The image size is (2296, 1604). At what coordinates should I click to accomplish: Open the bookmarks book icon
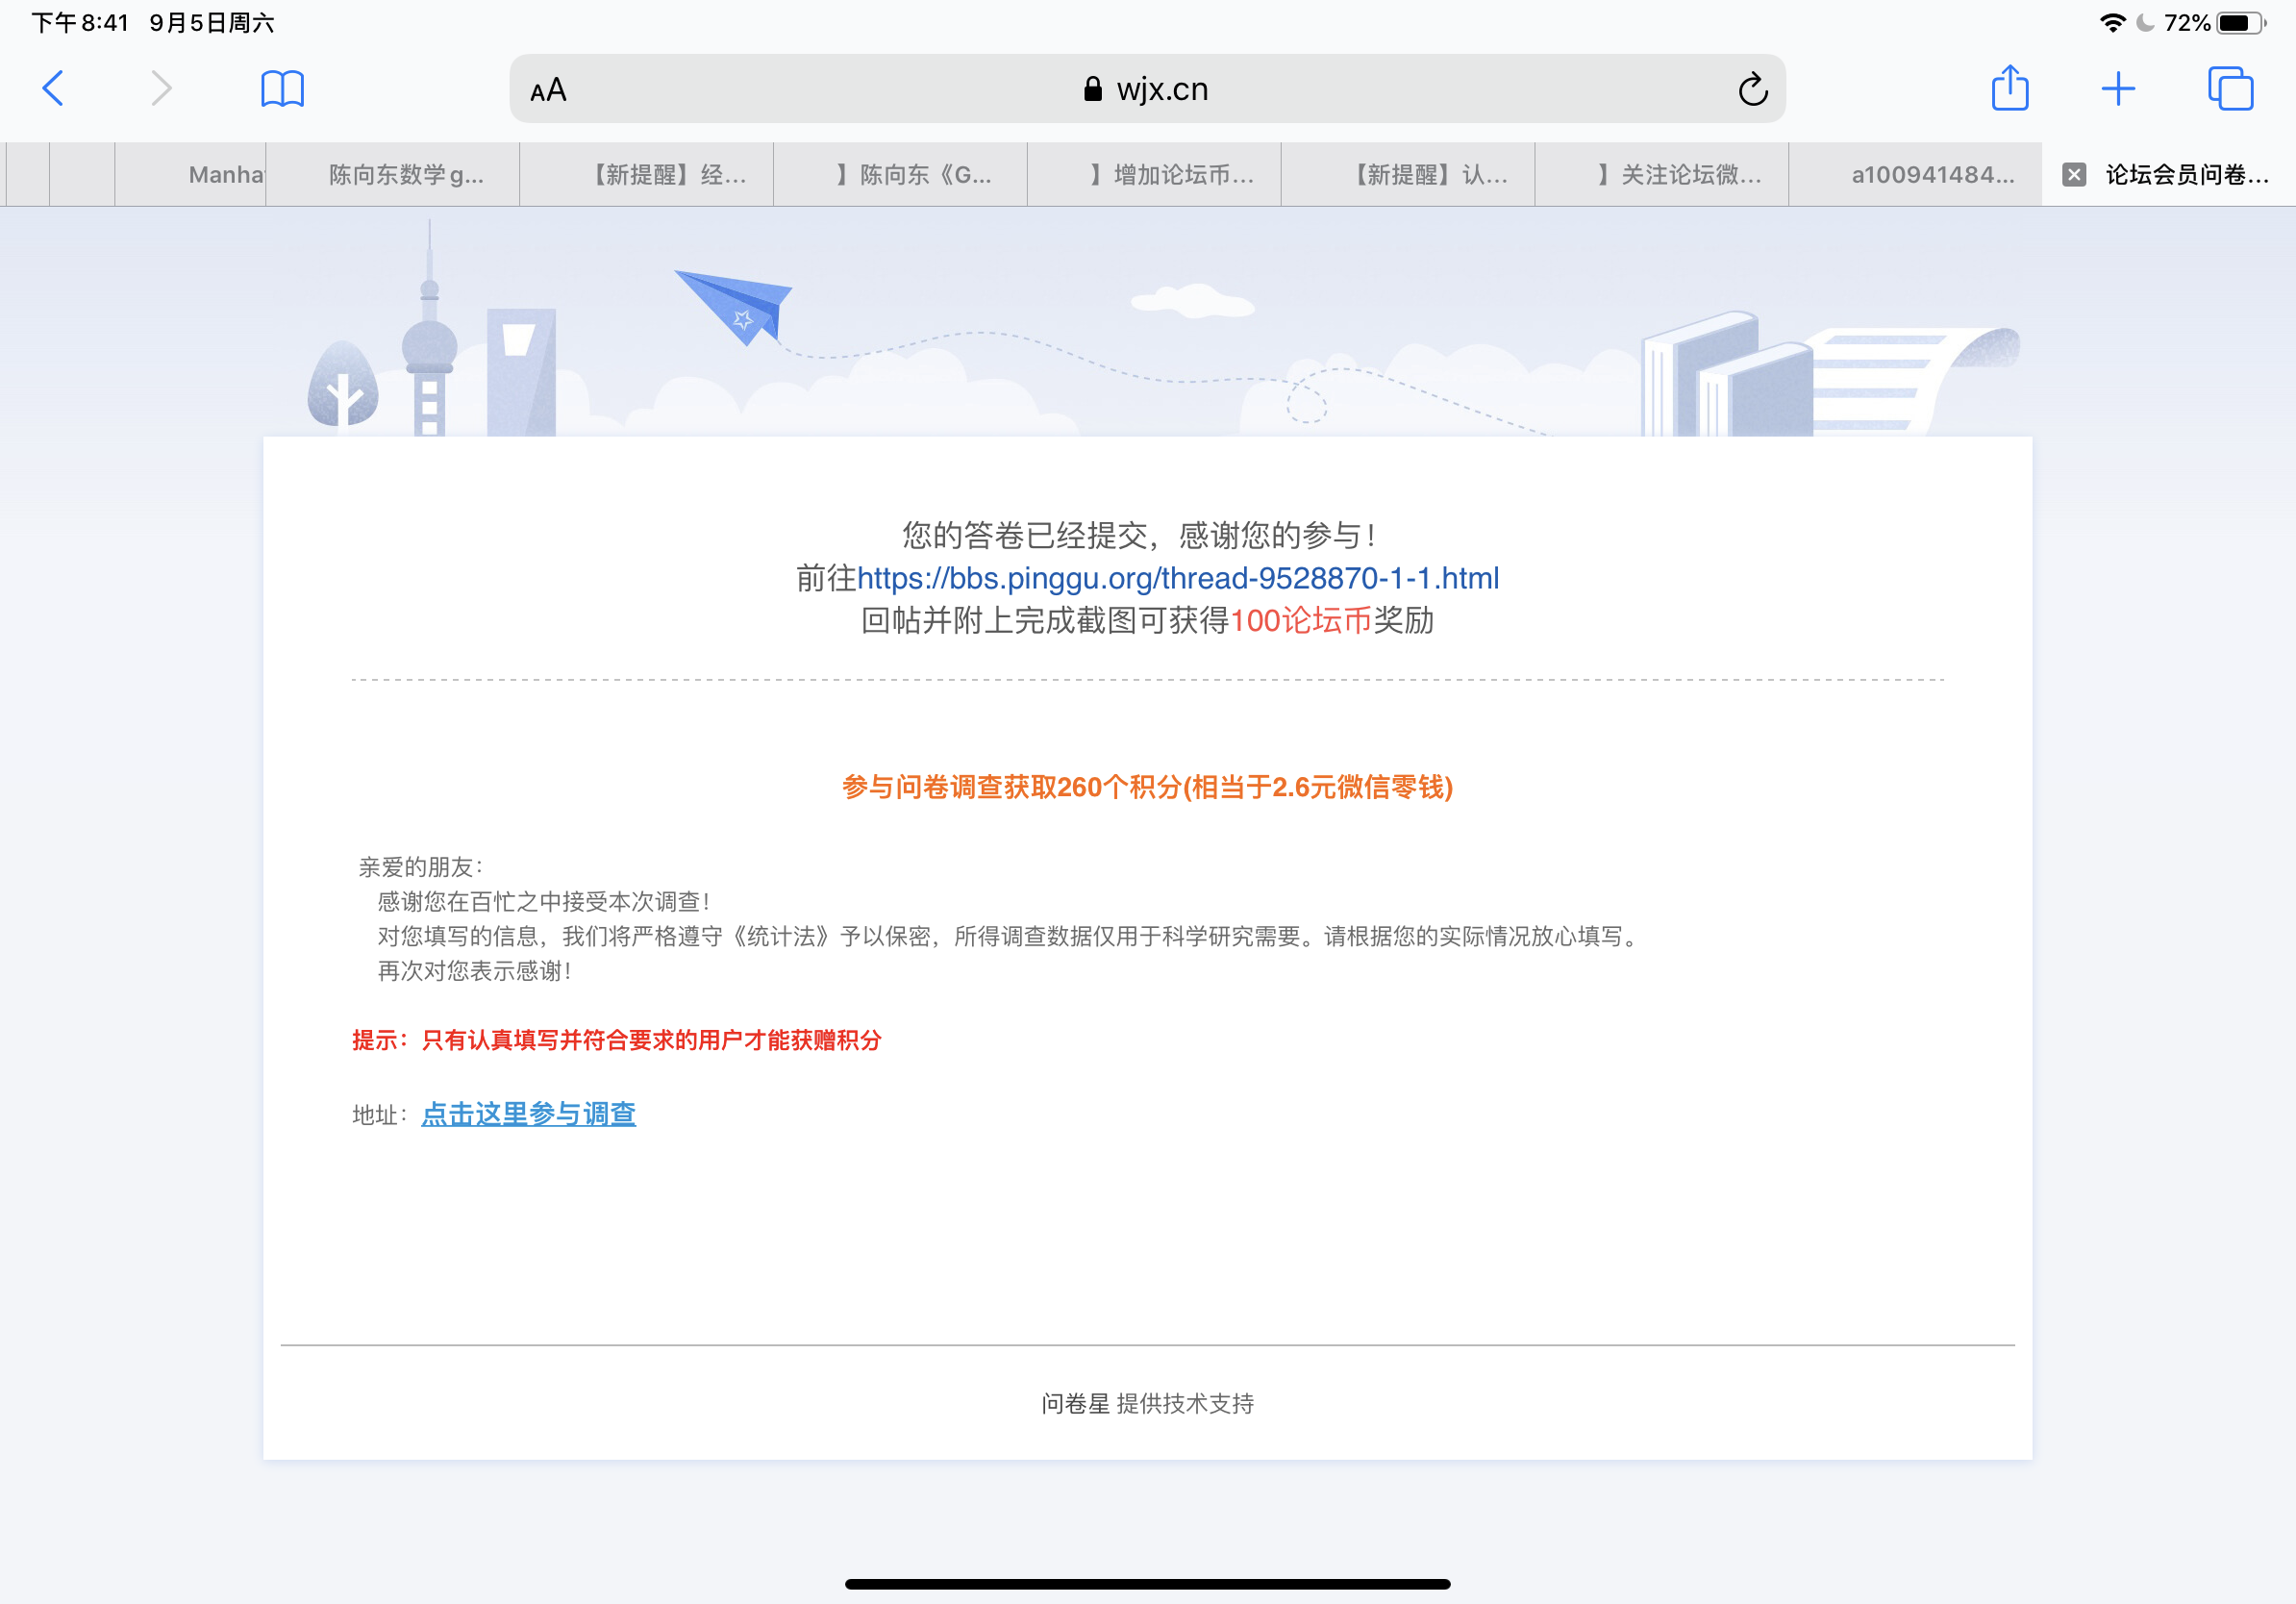(282, 88)
